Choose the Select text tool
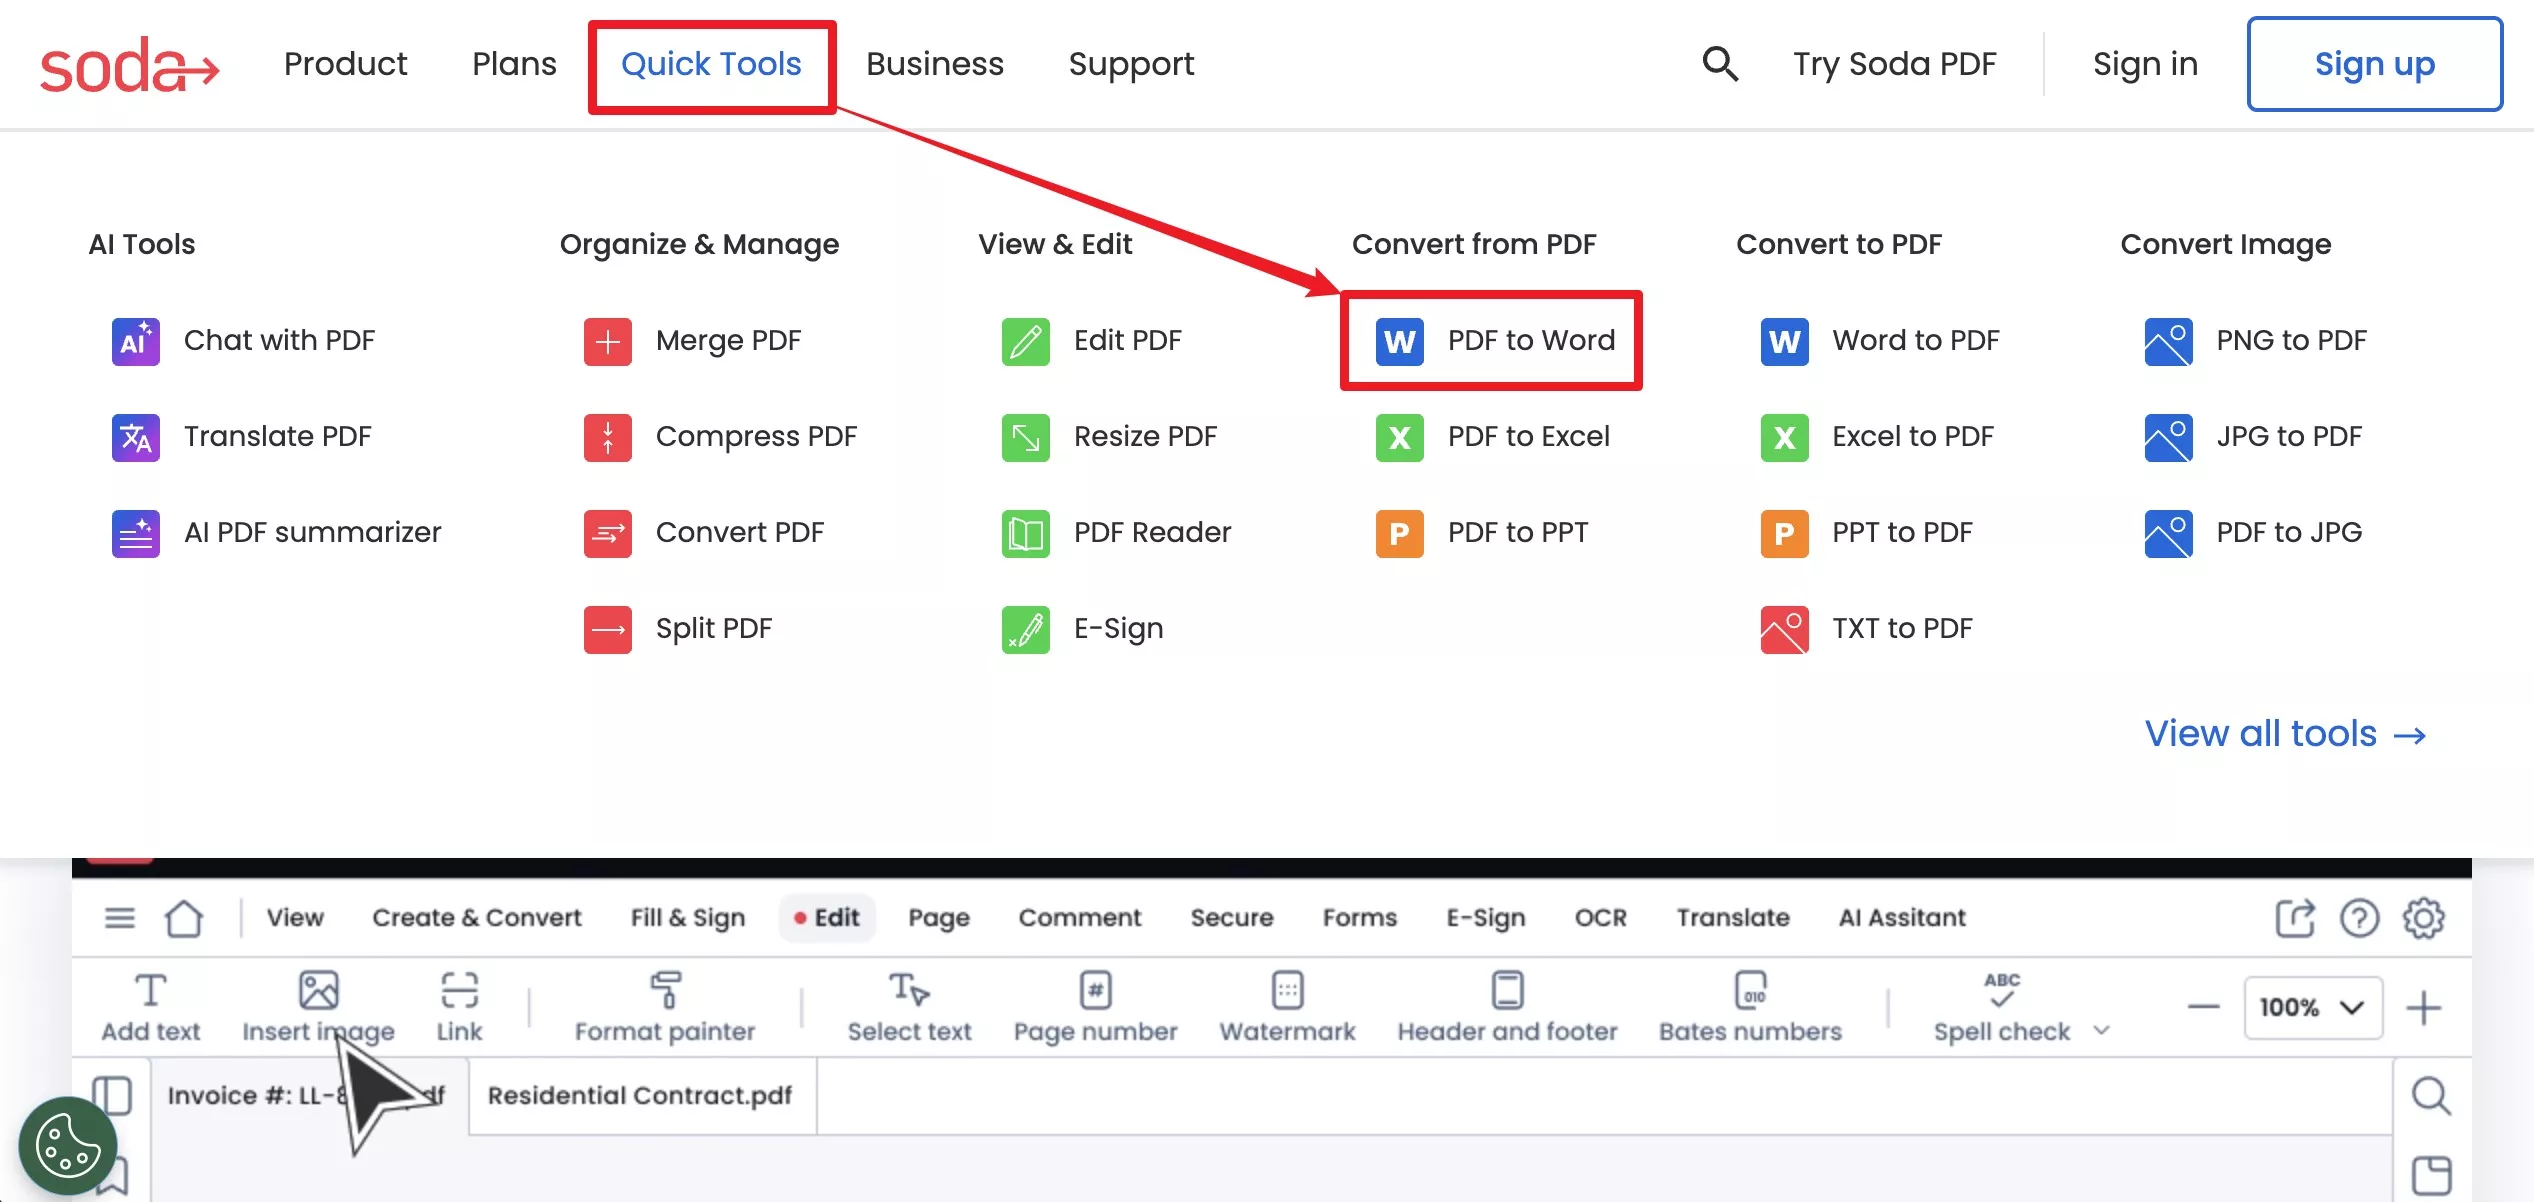The height and width of the screenshot is (1202, 2534). 910,1007
